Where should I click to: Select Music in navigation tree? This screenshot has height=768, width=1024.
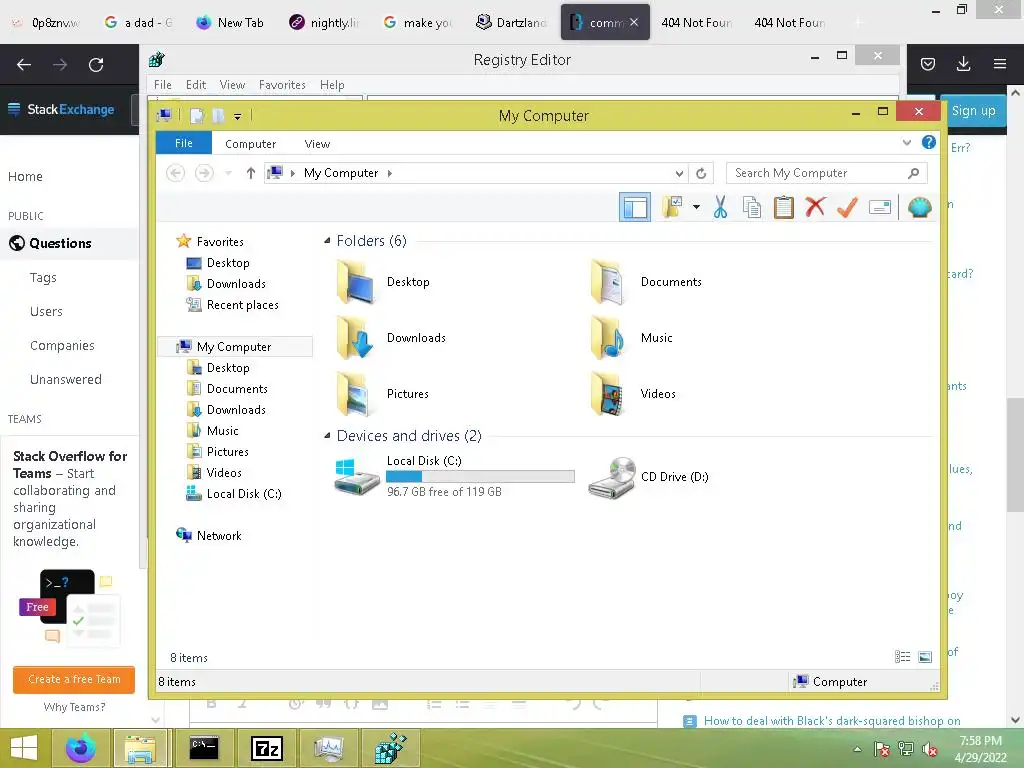click(213, 431)
